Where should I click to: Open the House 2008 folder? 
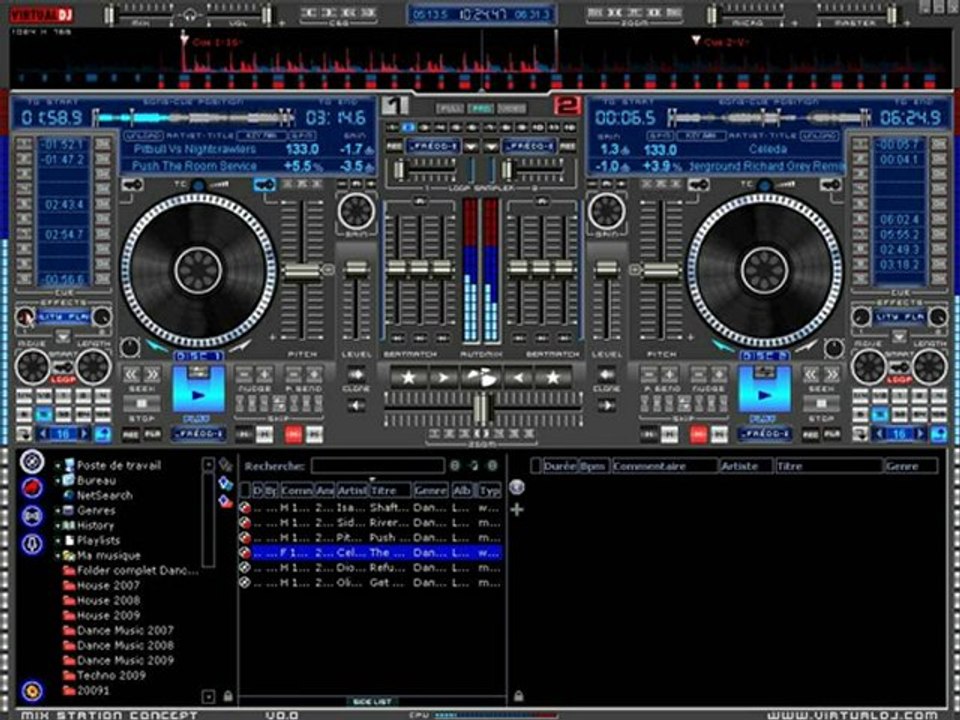click(108, 601)
